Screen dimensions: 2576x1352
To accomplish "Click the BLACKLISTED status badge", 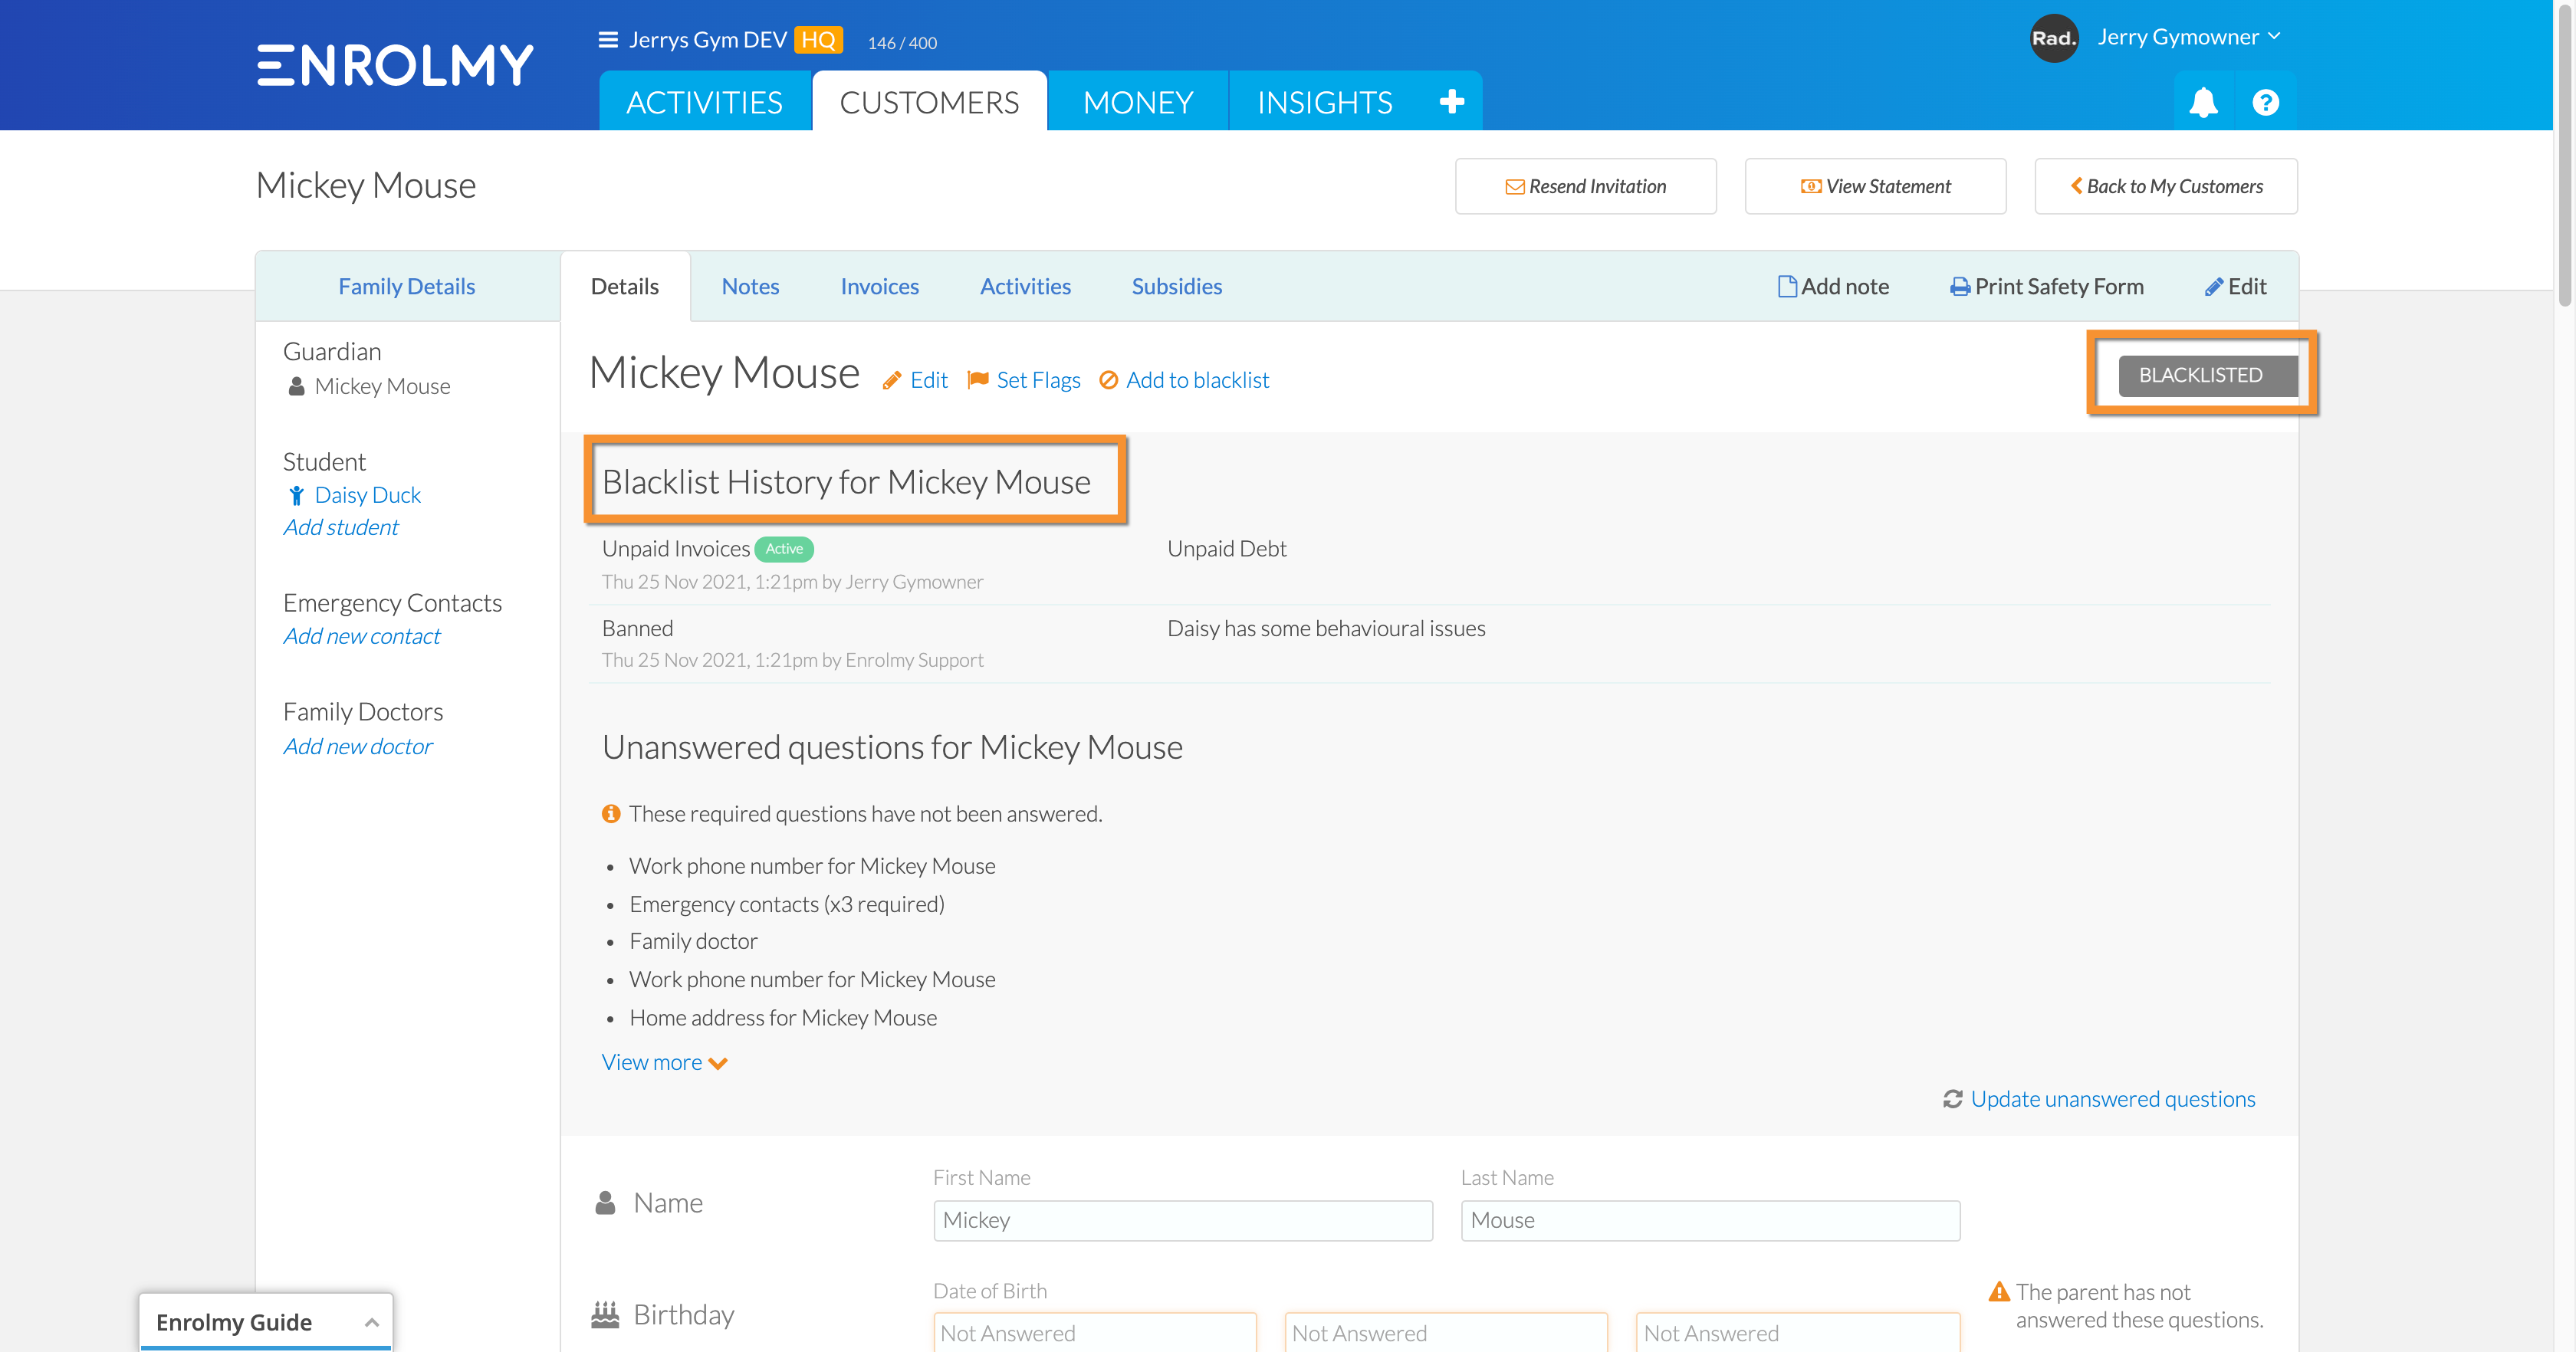I will tap(2207, 375).
